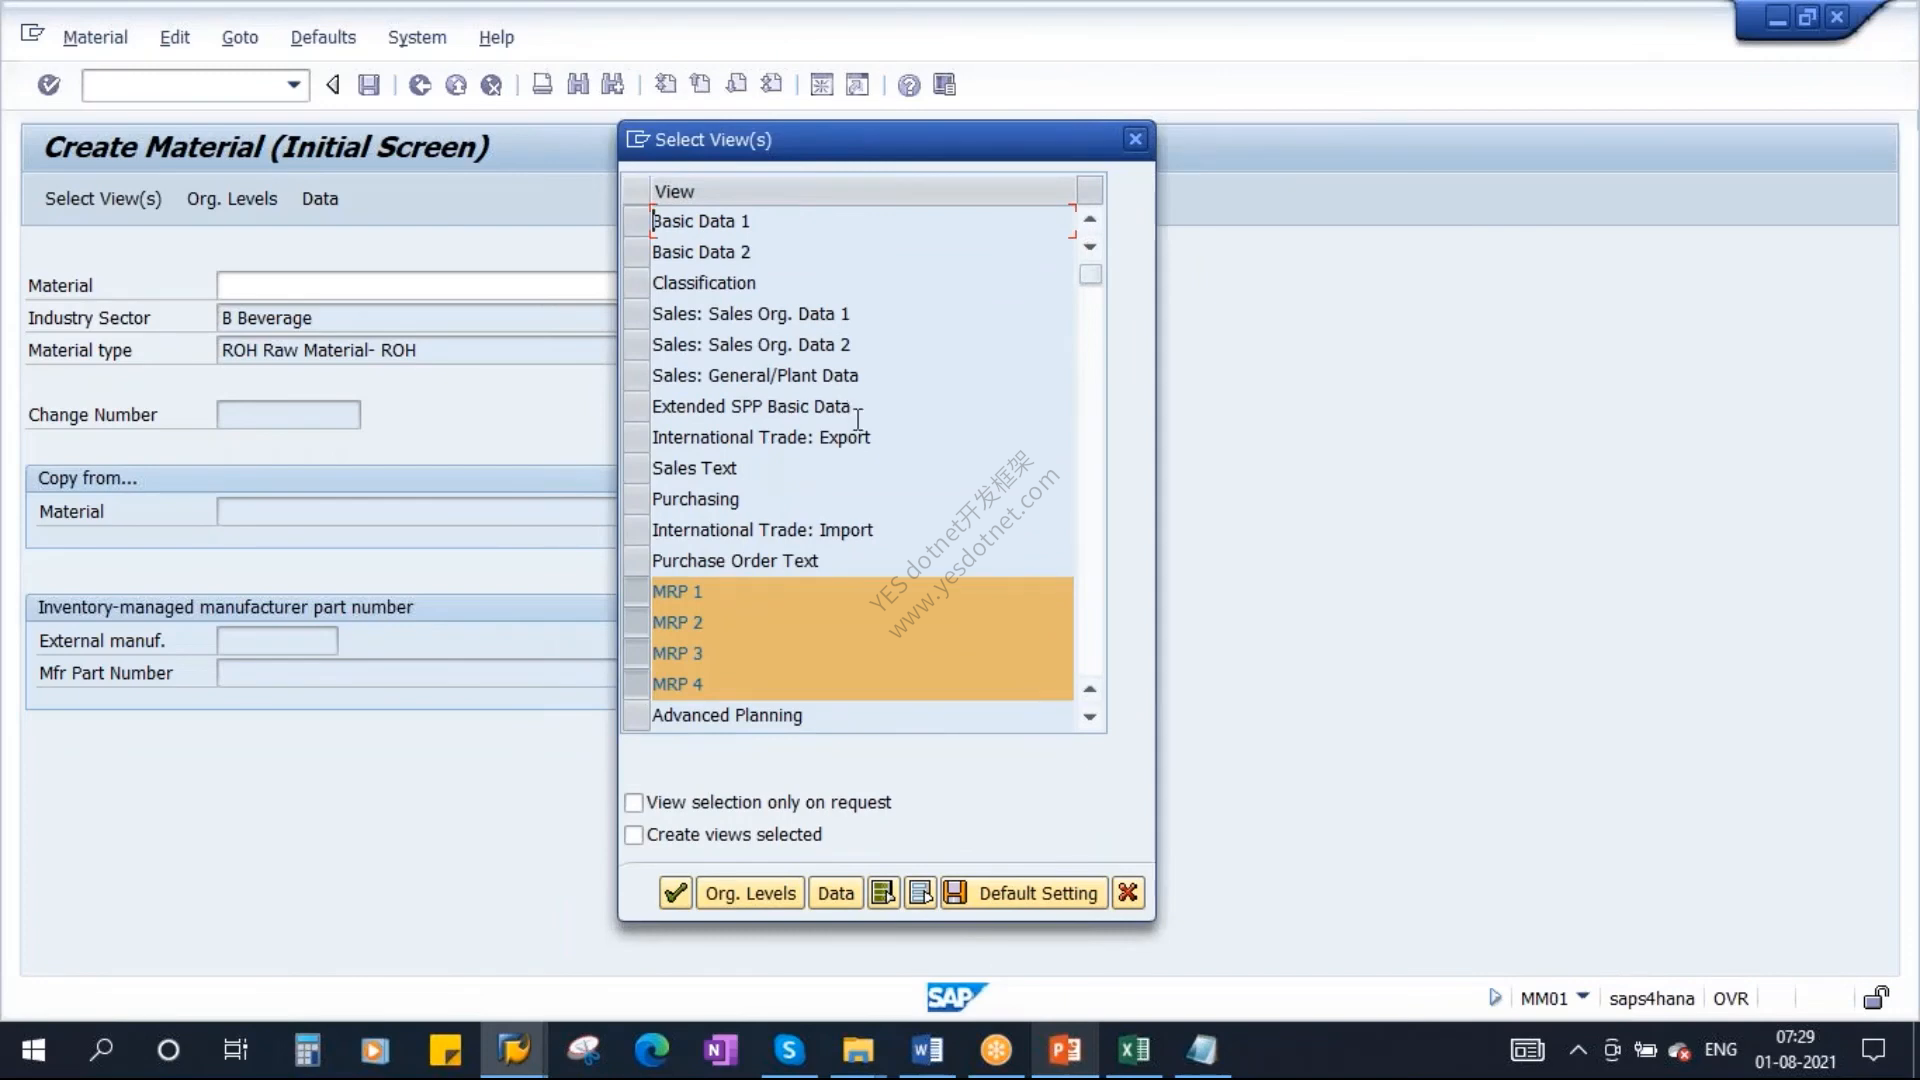Open the Edit menu

[x=174, y=37]
